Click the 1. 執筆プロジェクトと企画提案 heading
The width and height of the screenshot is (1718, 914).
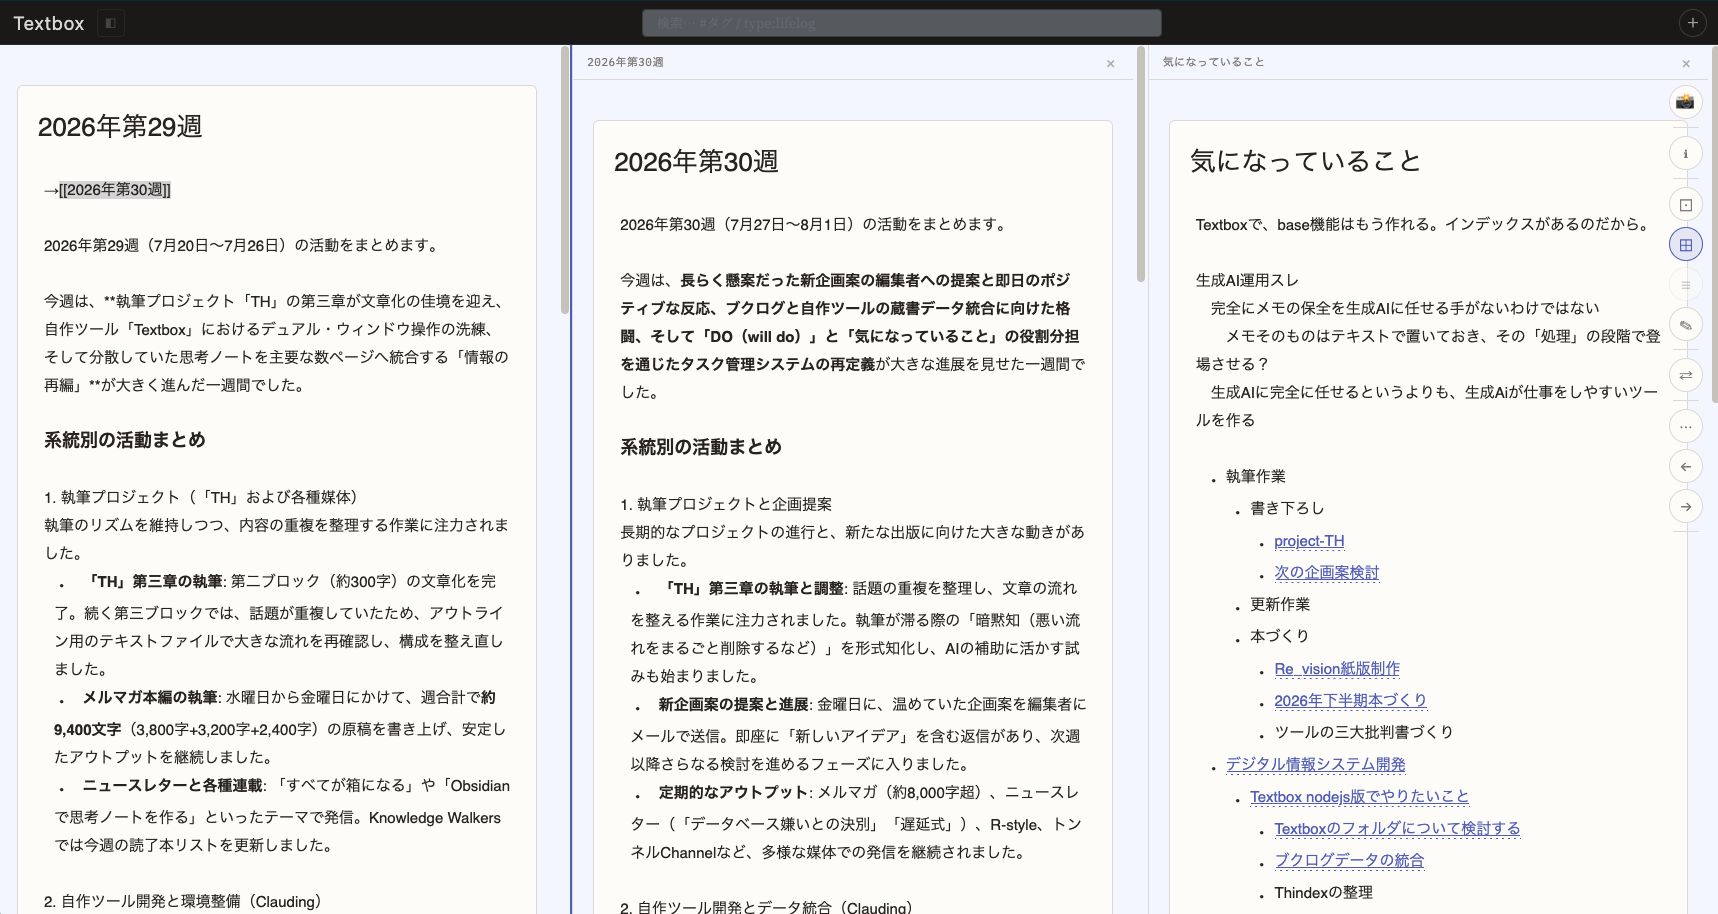tap(726, 505)
